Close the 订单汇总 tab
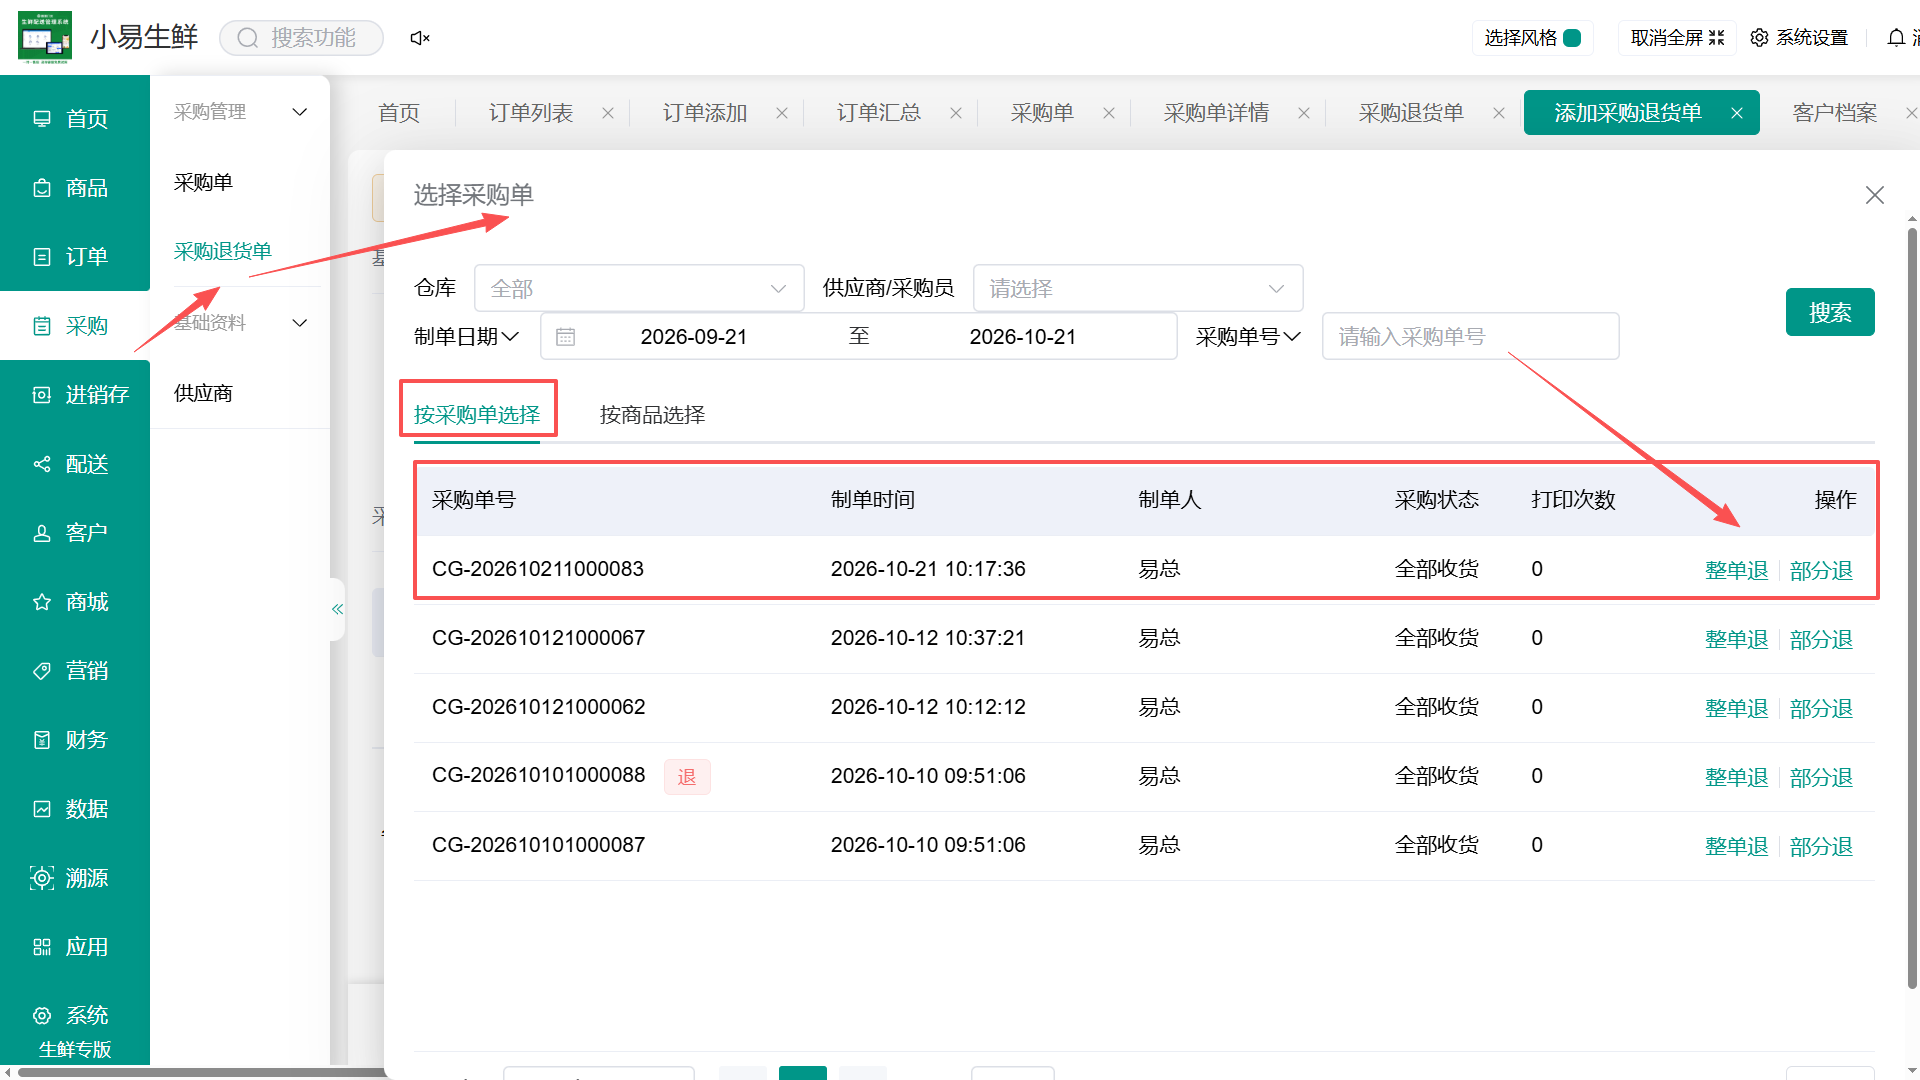 click(x=956, y=113)
